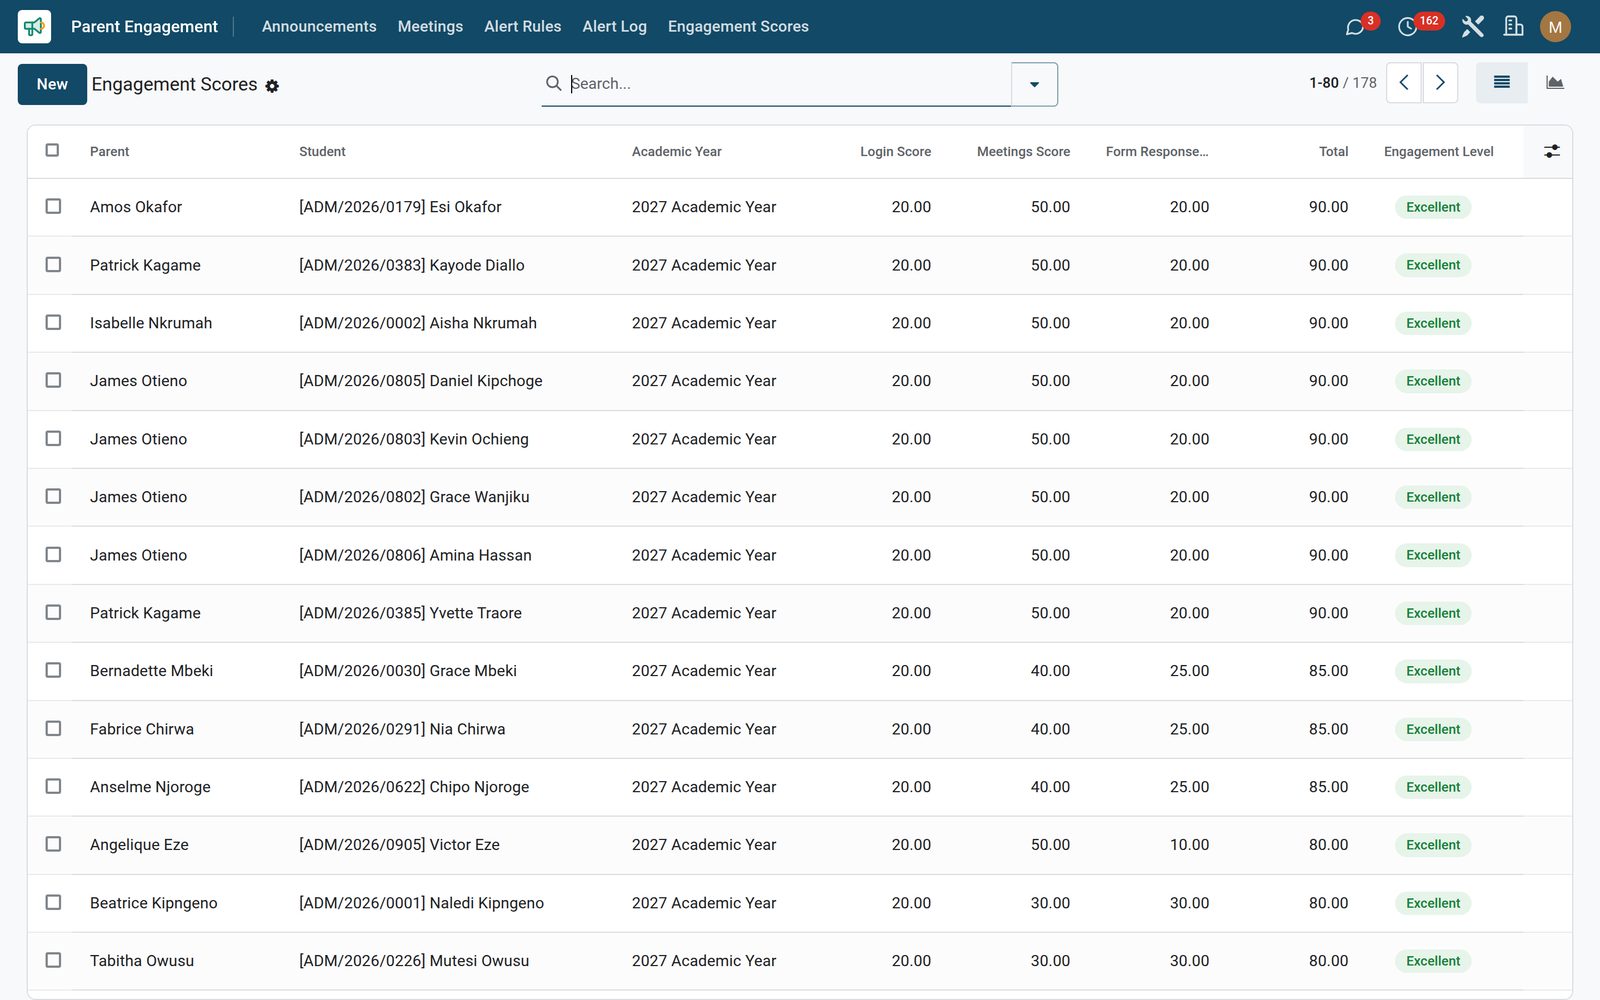Toggle the select-all header checkbox
Image resolution: width=1600 pixels, height=1000 pixels.
pos(53,150)
